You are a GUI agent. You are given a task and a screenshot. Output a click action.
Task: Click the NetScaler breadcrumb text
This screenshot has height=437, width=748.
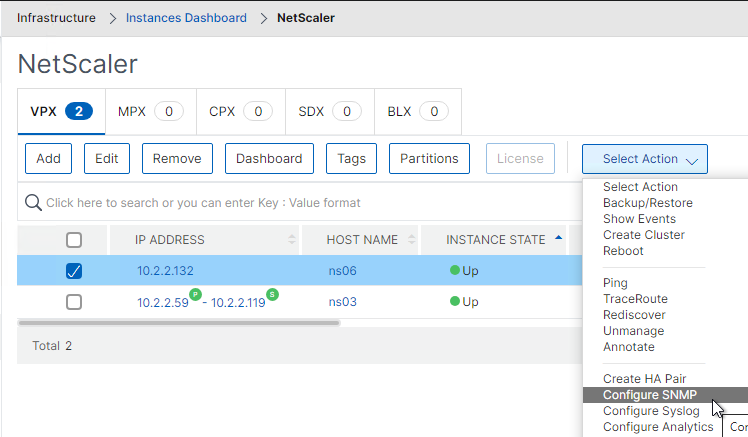pyautogui.click(x=306, y=18)
